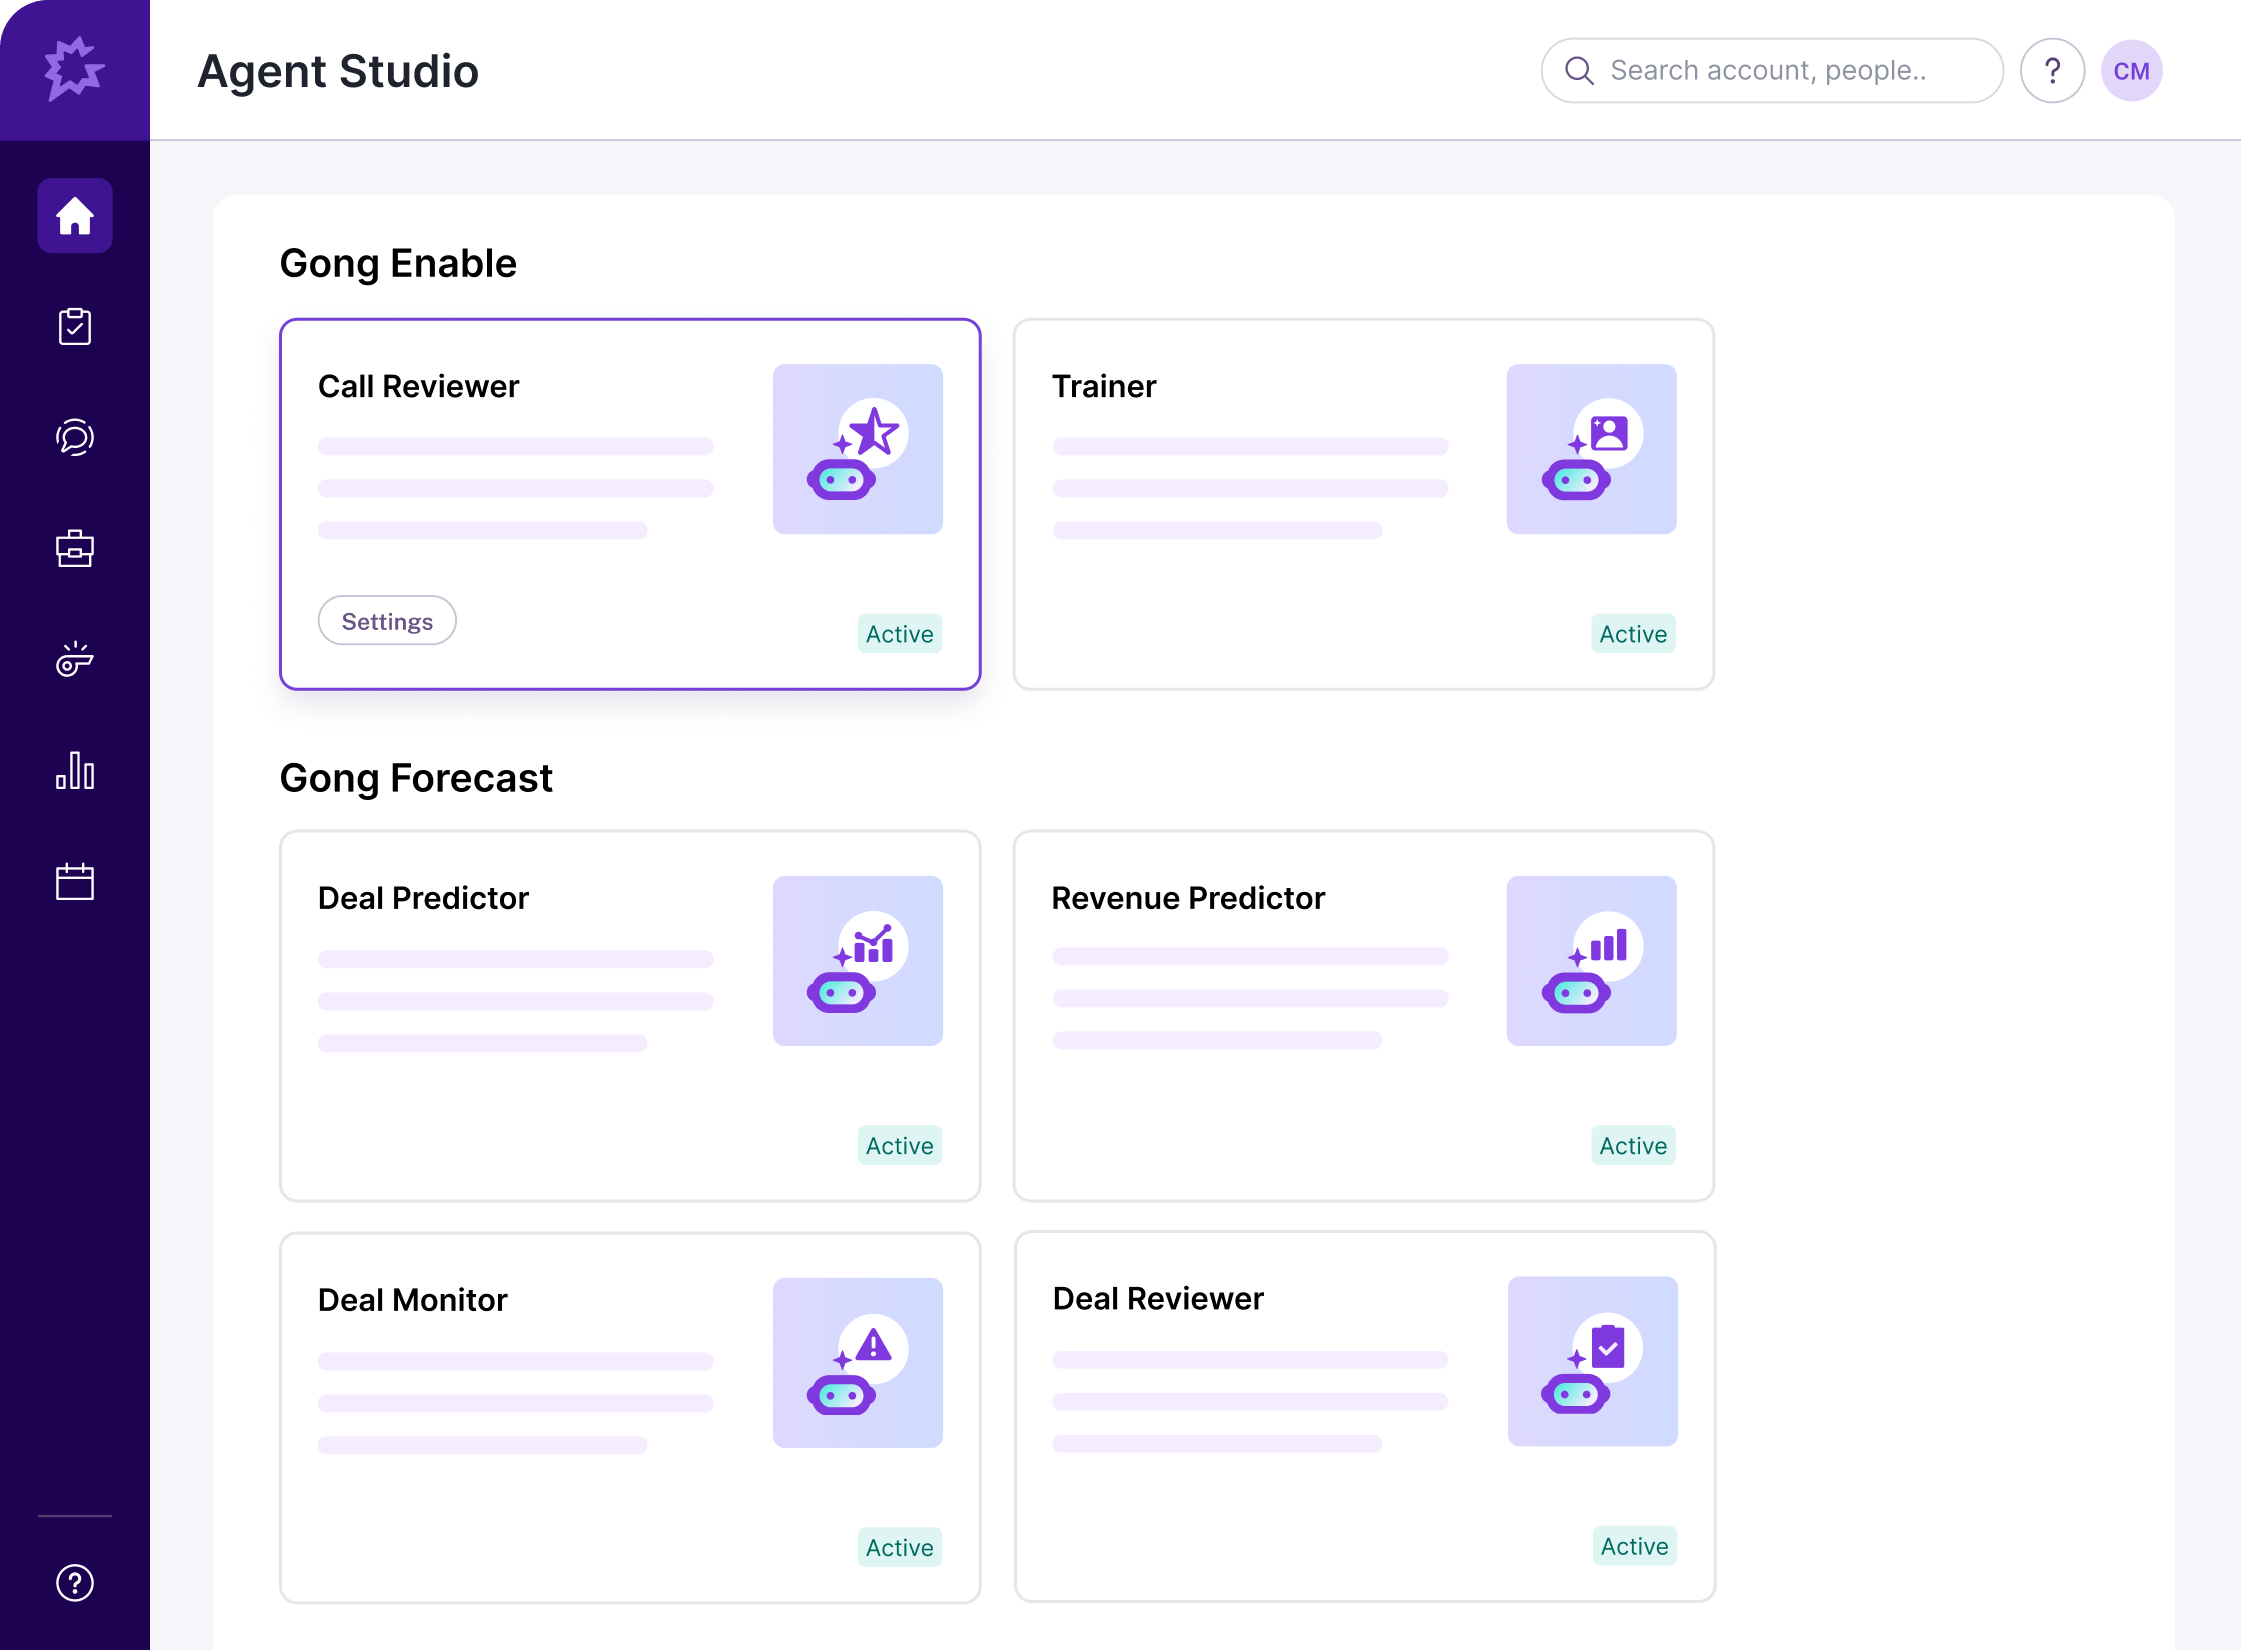Click the Gong logo in sidebar
This screenshot has height=1650, width=2241.
pyautogui.click(x=74, y=69)
